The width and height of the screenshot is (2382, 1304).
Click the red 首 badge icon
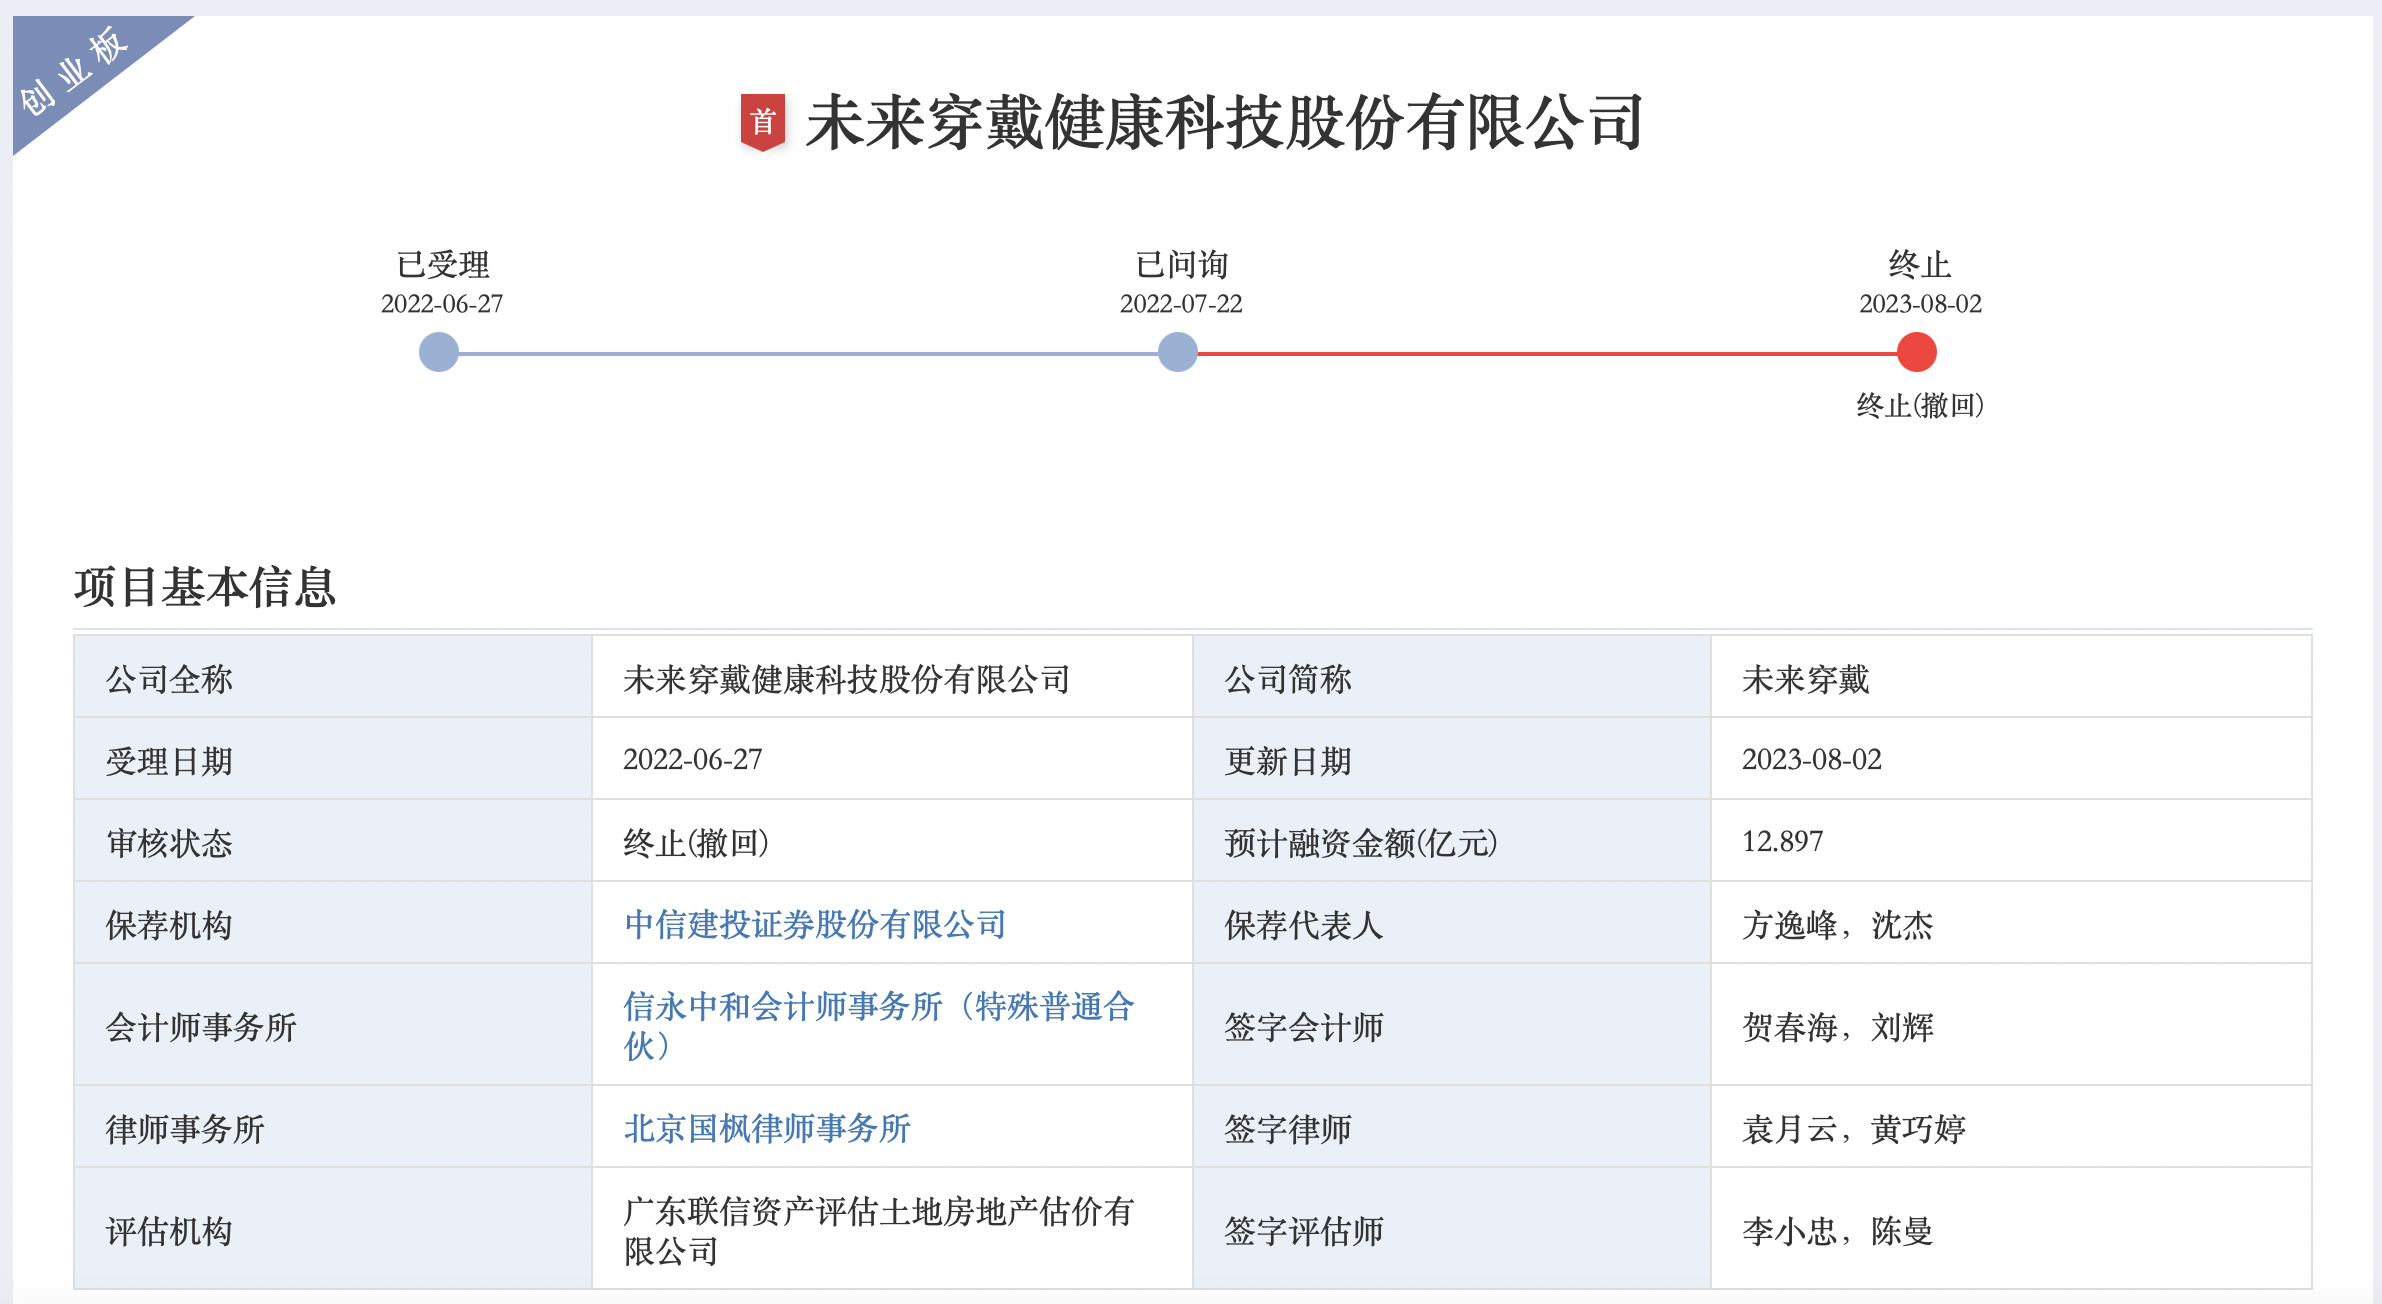click(x=762, y=122)
